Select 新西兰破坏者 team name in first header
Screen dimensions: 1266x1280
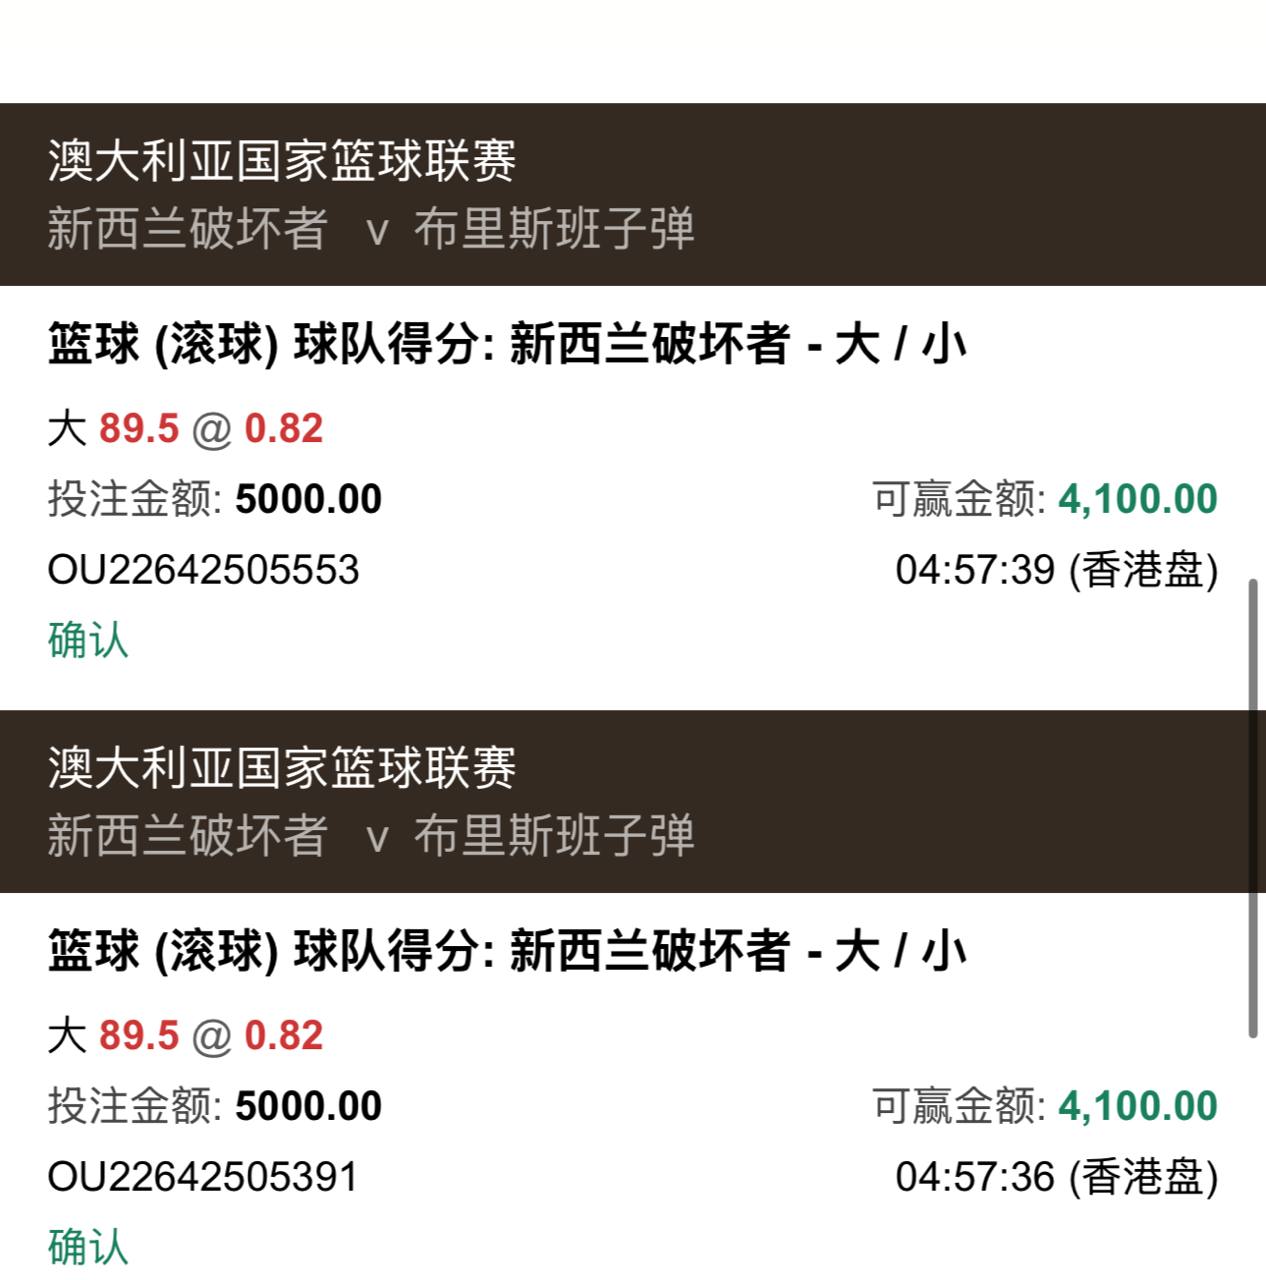(x=187, y=229)
